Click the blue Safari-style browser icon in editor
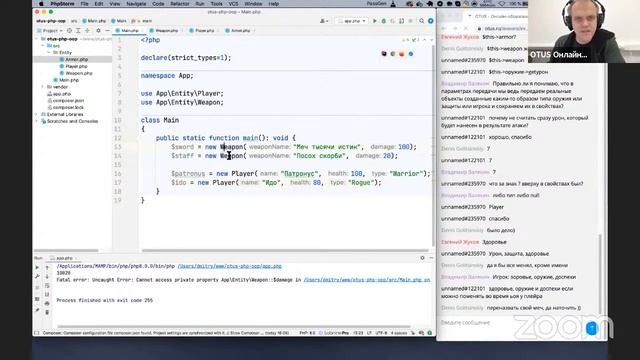Screen dimensions: 640x360 pyautogui.click(x=411, y=54)
